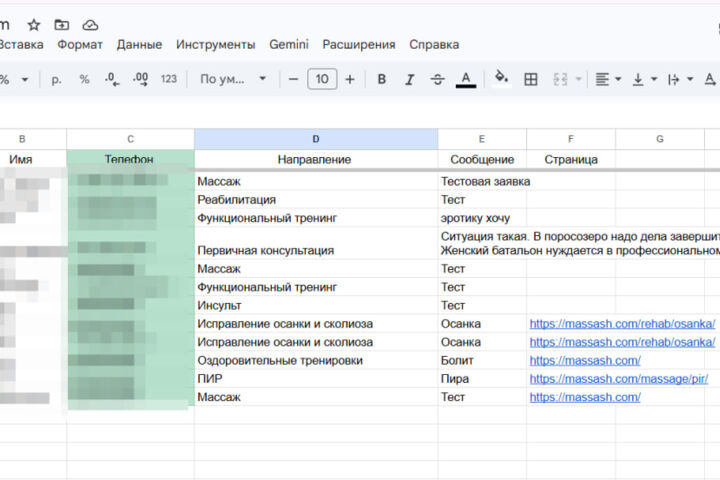Open the first rehab/osanka link
This screenshot has width=720, height=480.
pos(622,324)
